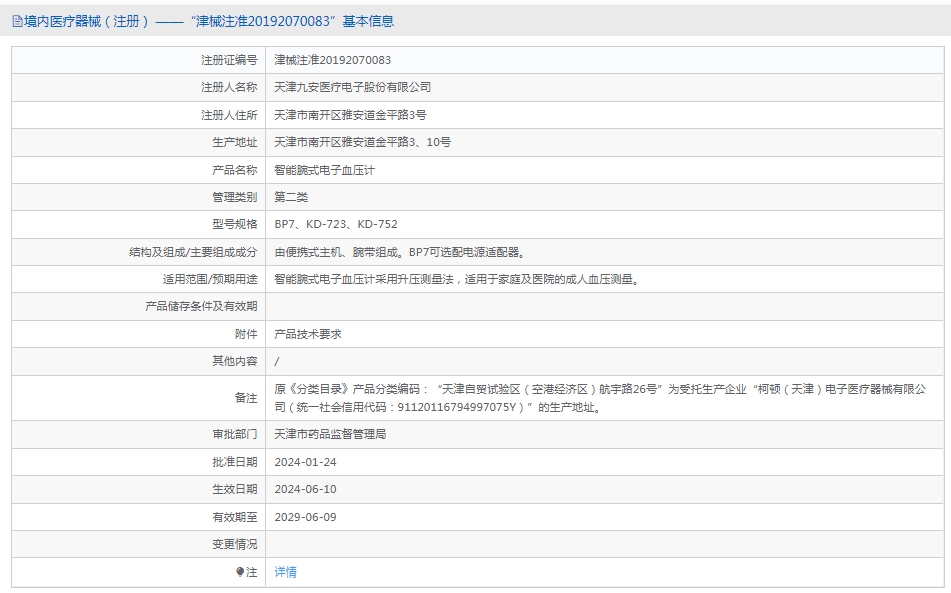The width and height of the screenshot is (951, 593).
Task: Select registrant name 天津九安医疗电子股份有限公司
Action: pos(353,88)
